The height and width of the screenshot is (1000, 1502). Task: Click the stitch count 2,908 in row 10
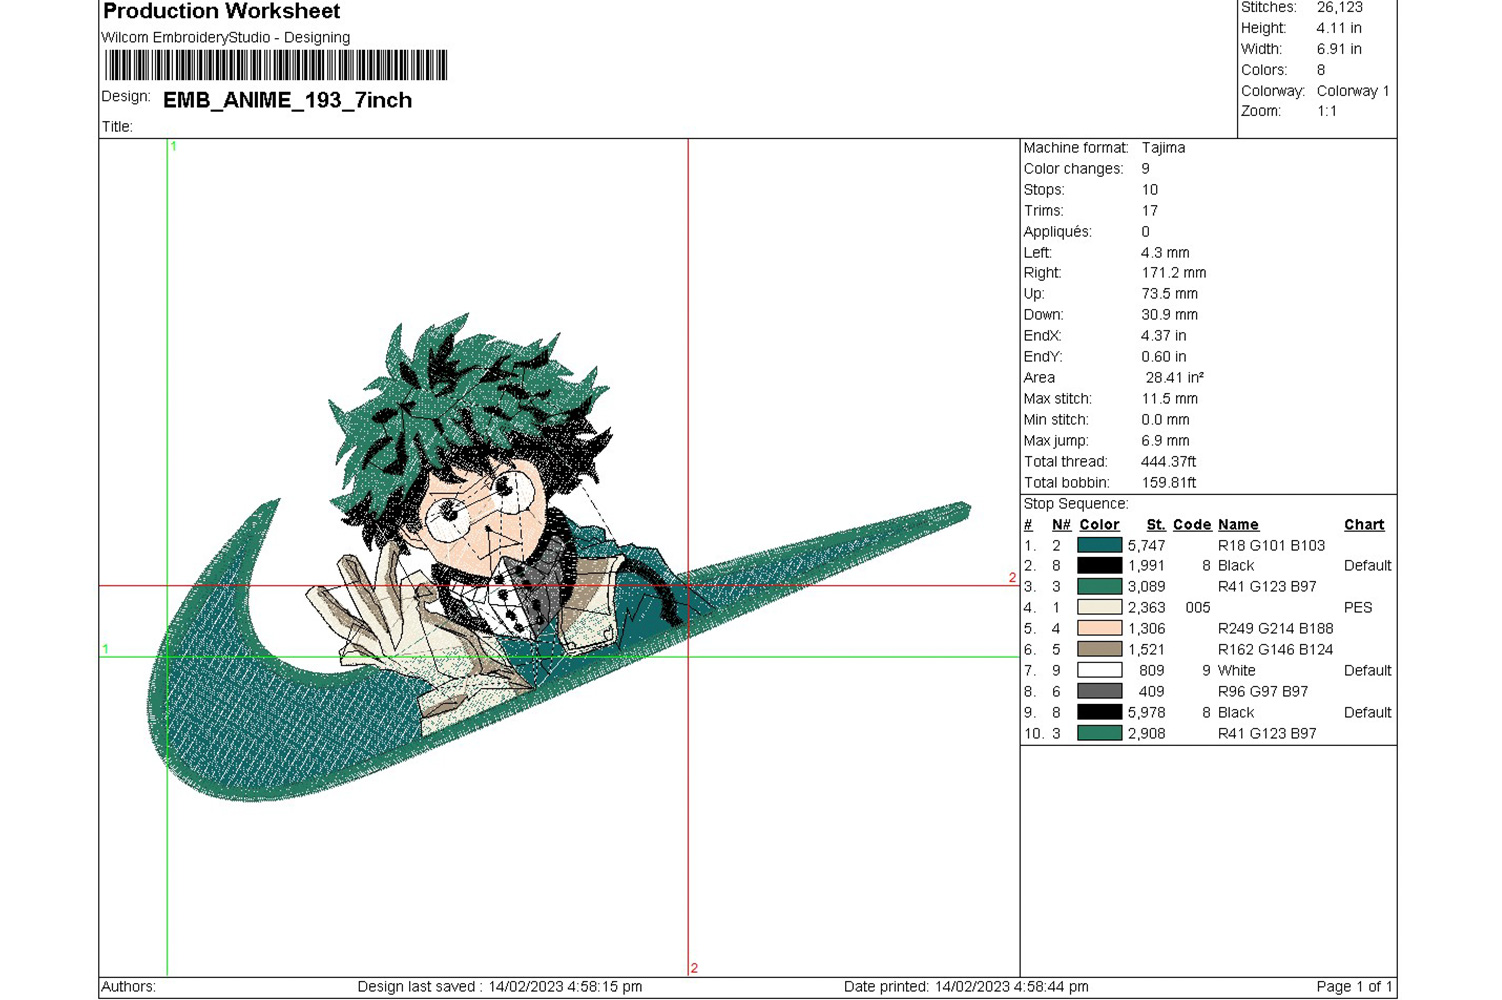pos(1147,734)
